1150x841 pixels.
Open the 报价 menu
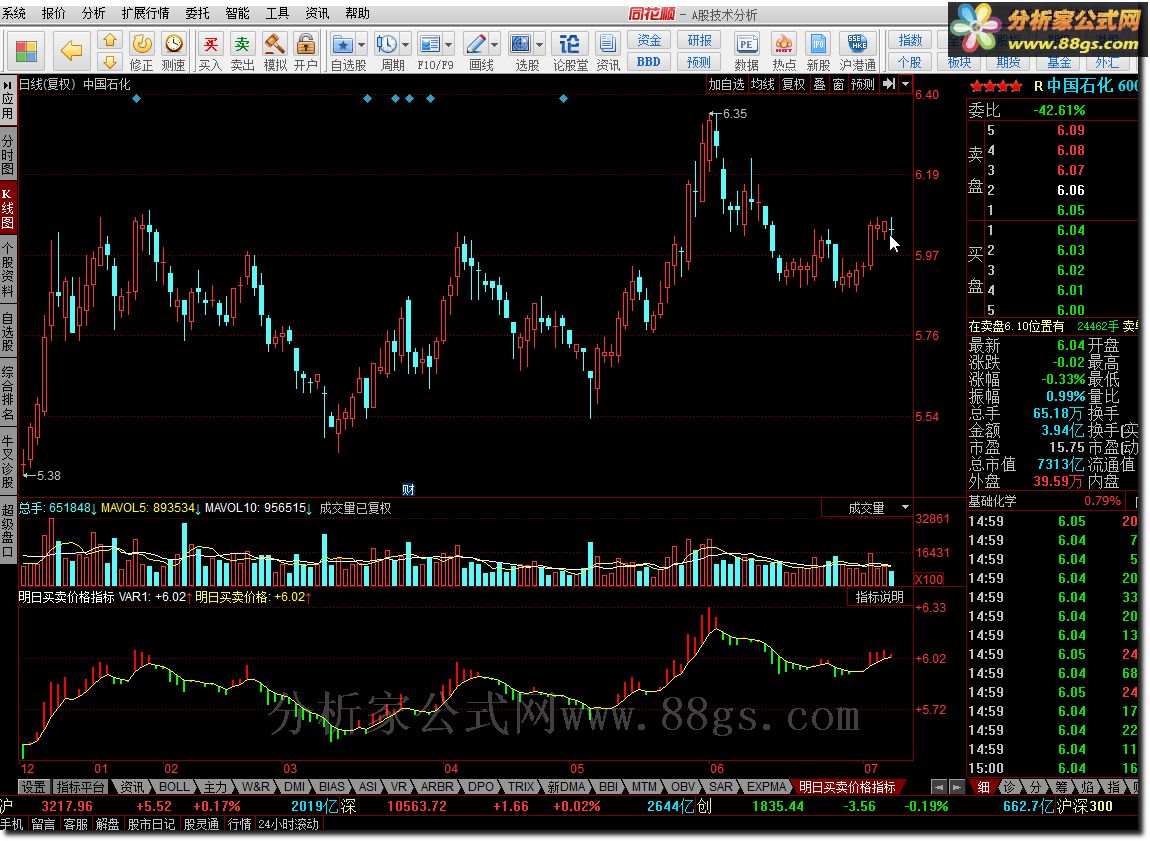54,13
